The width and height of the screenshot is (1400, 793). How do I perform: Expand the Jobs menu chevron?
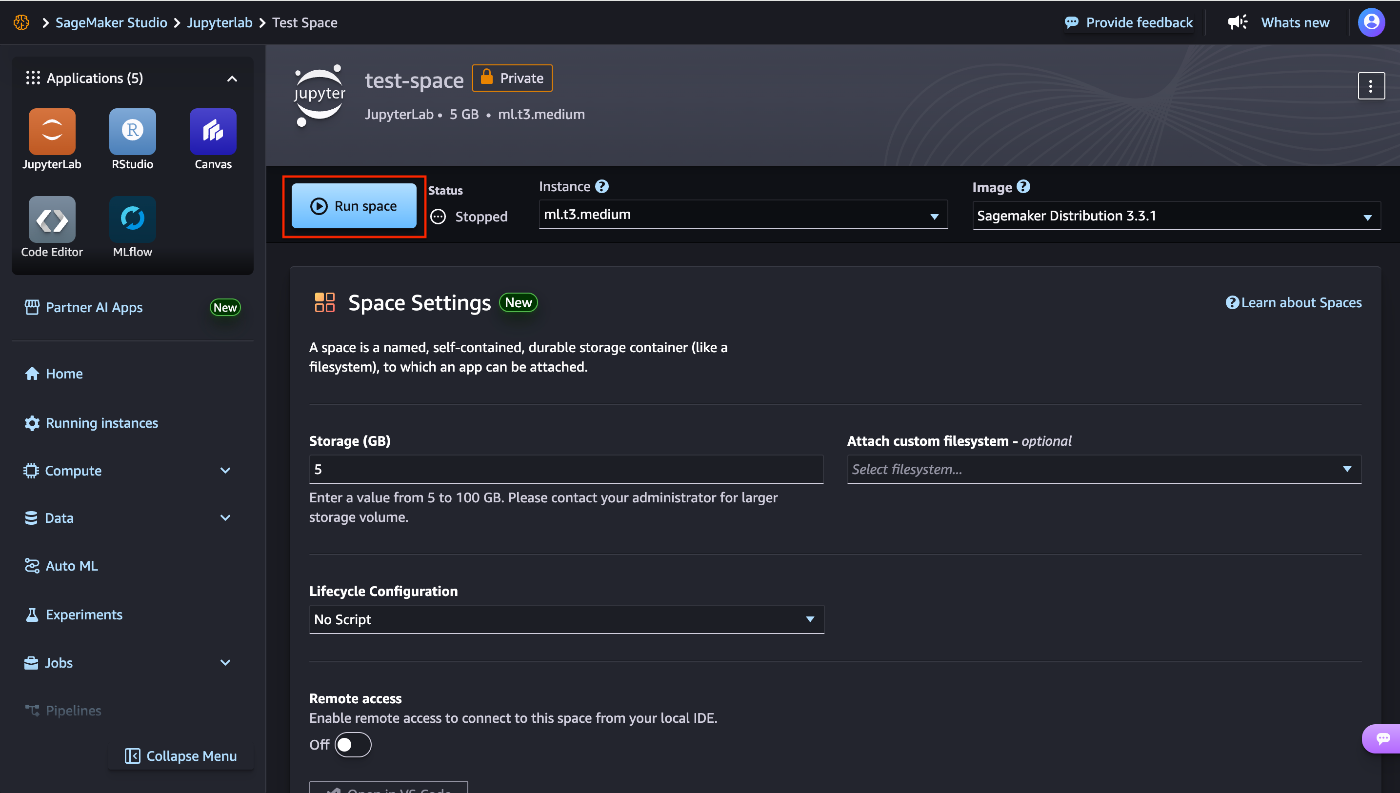(225, 663)
